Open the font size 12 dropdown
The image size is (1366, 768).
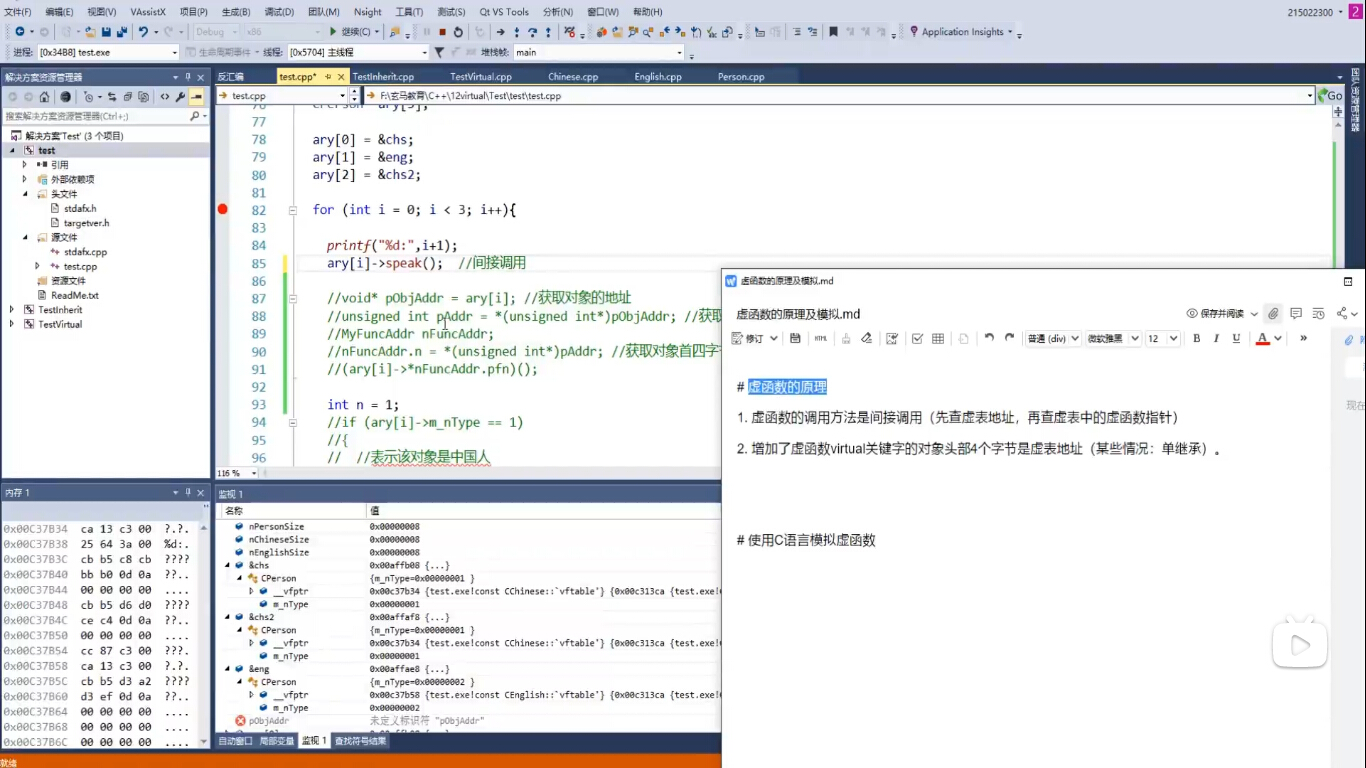click(1162, 339)
